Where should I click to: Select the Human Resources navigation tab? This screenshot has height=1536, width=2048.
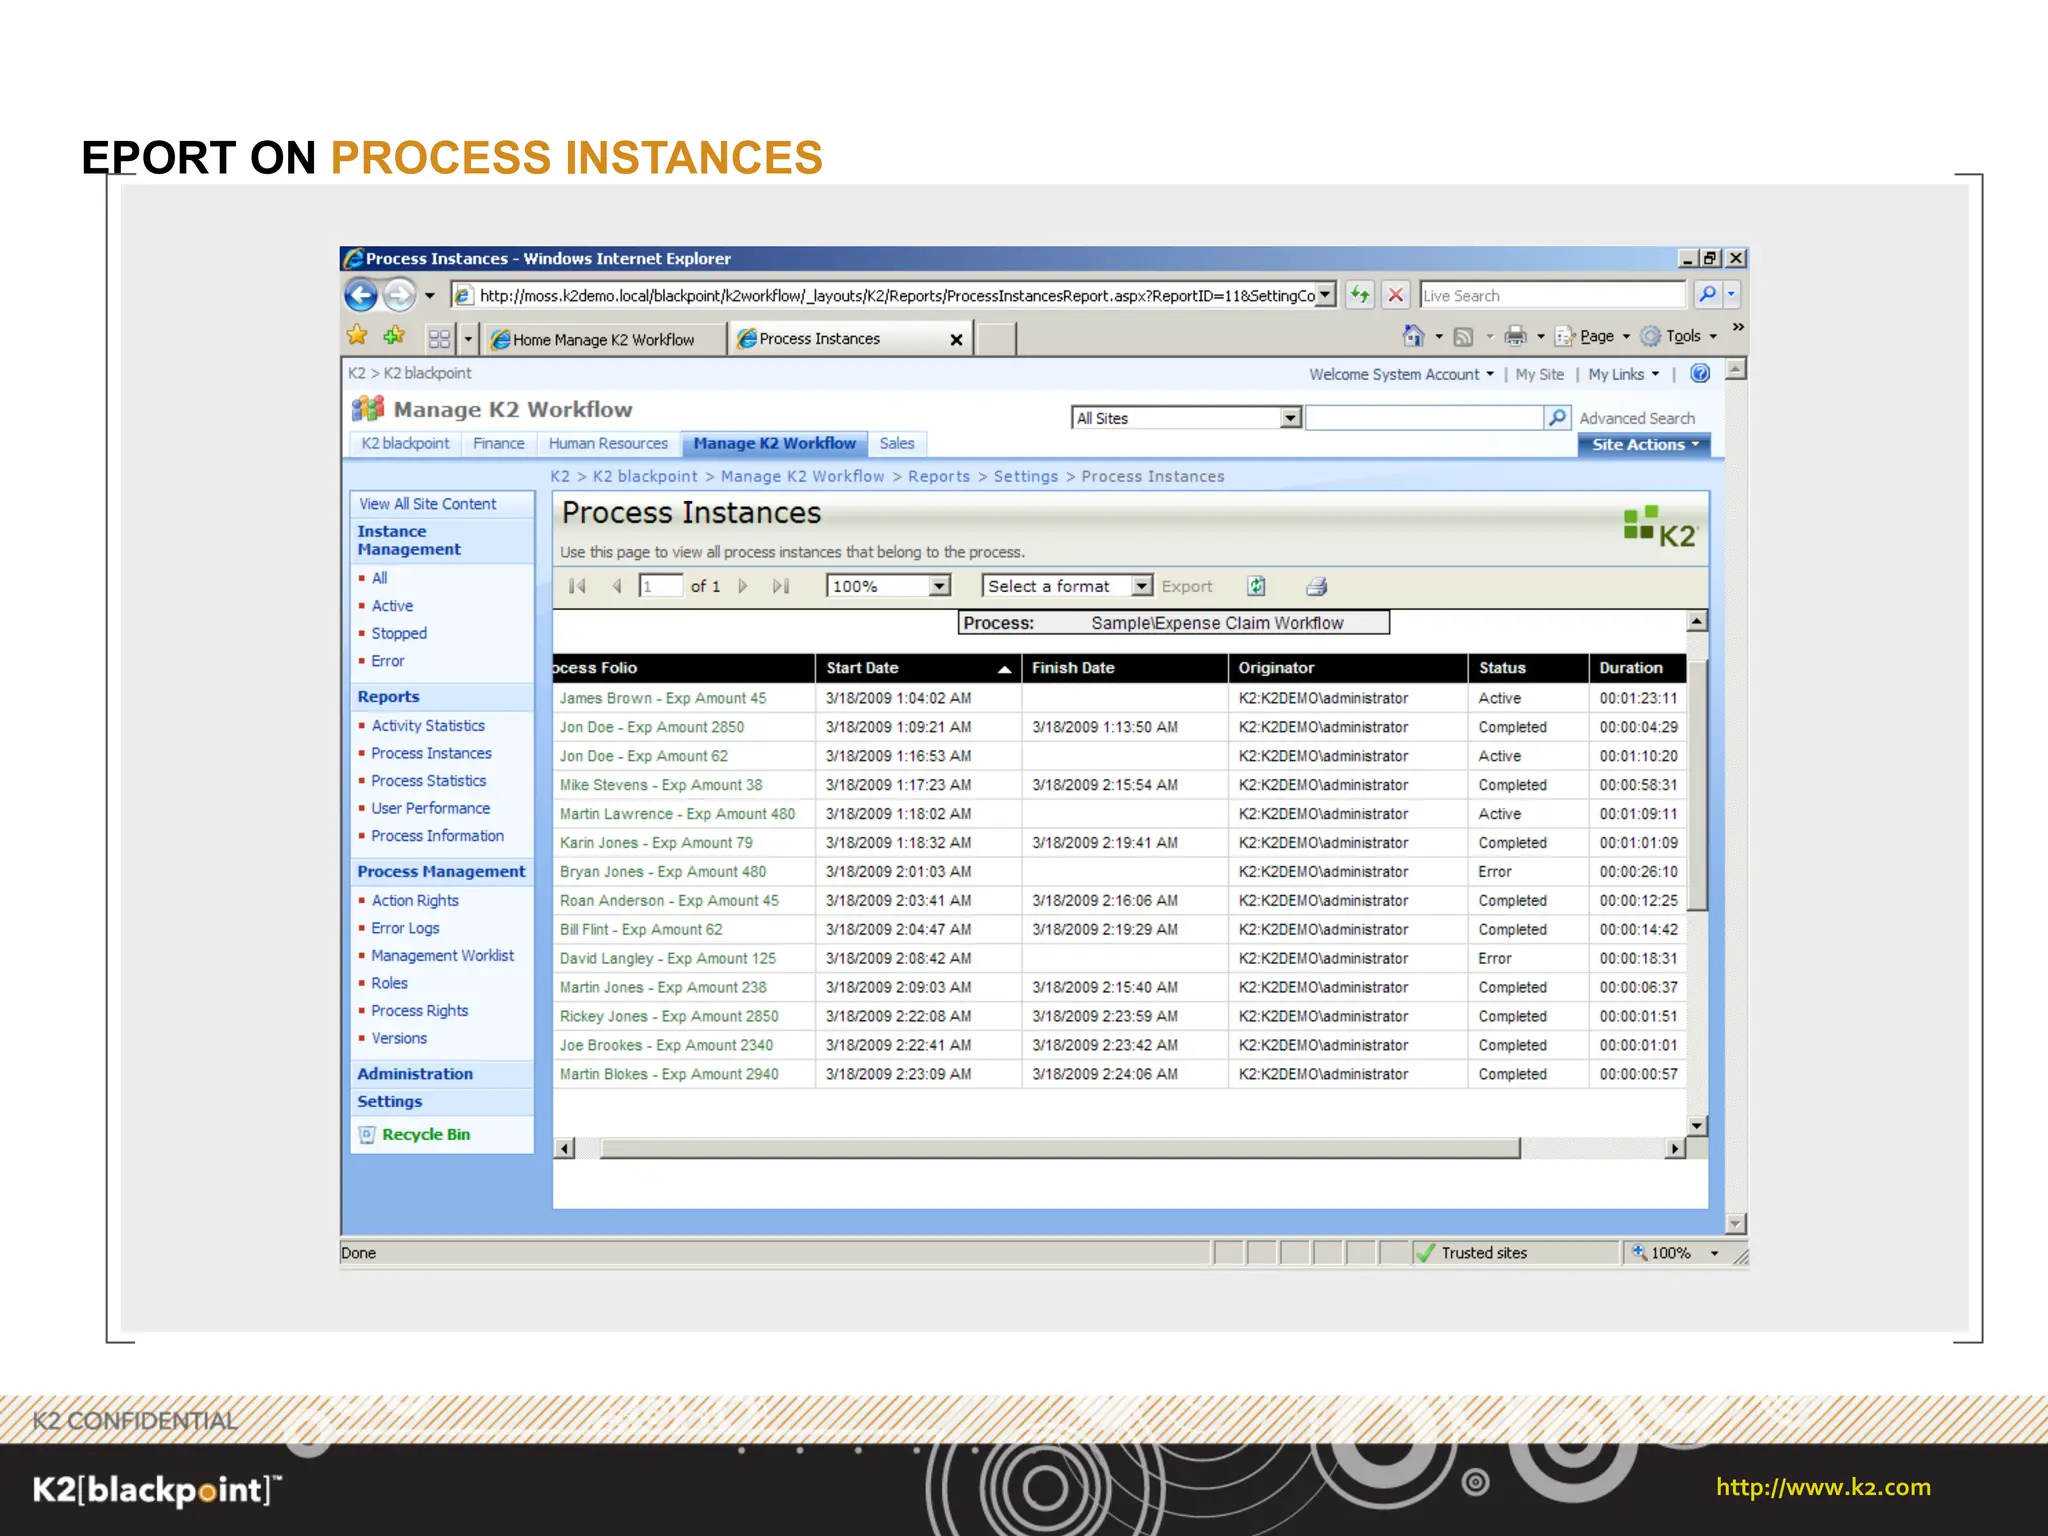pyautogui.click(x=608, y=443)
